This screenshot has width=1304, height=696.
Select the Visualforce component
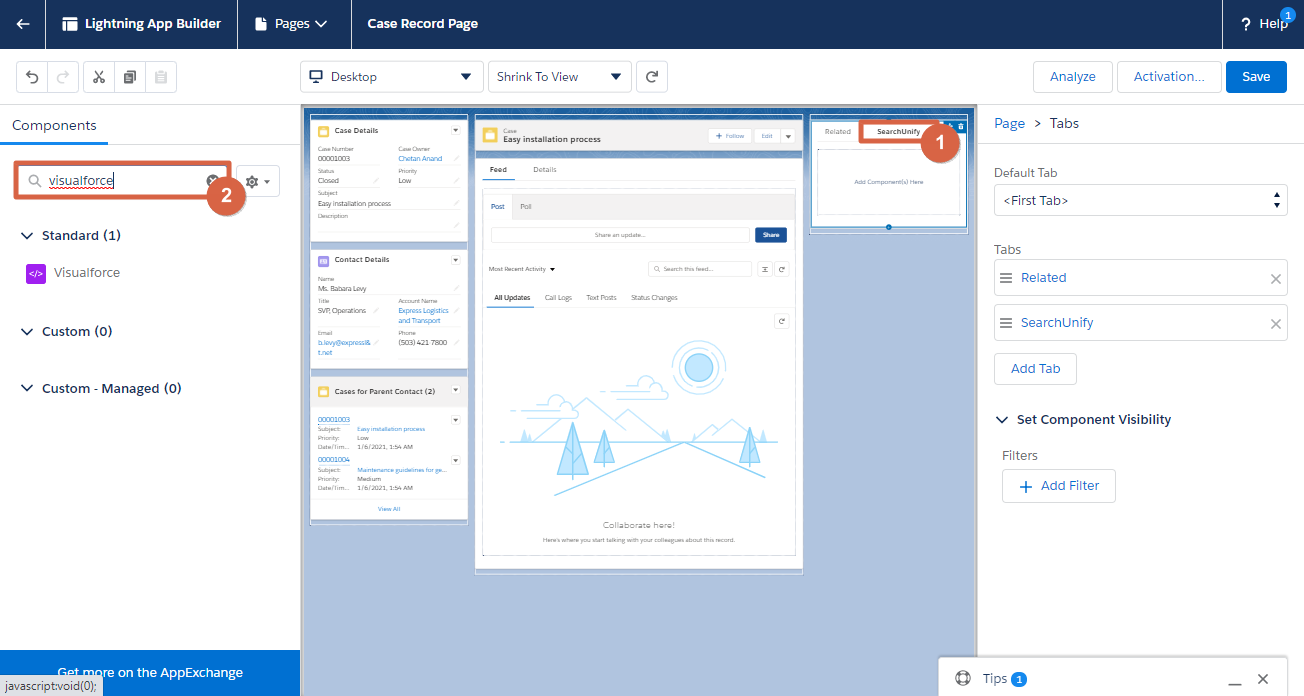point(86,273)
